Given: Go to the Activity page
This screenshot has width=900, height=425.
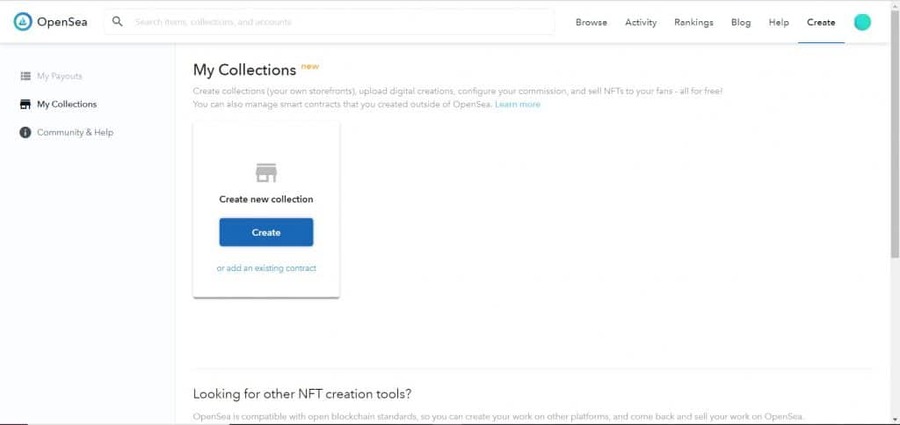Looking at the screenshot, I should [641, 22].
